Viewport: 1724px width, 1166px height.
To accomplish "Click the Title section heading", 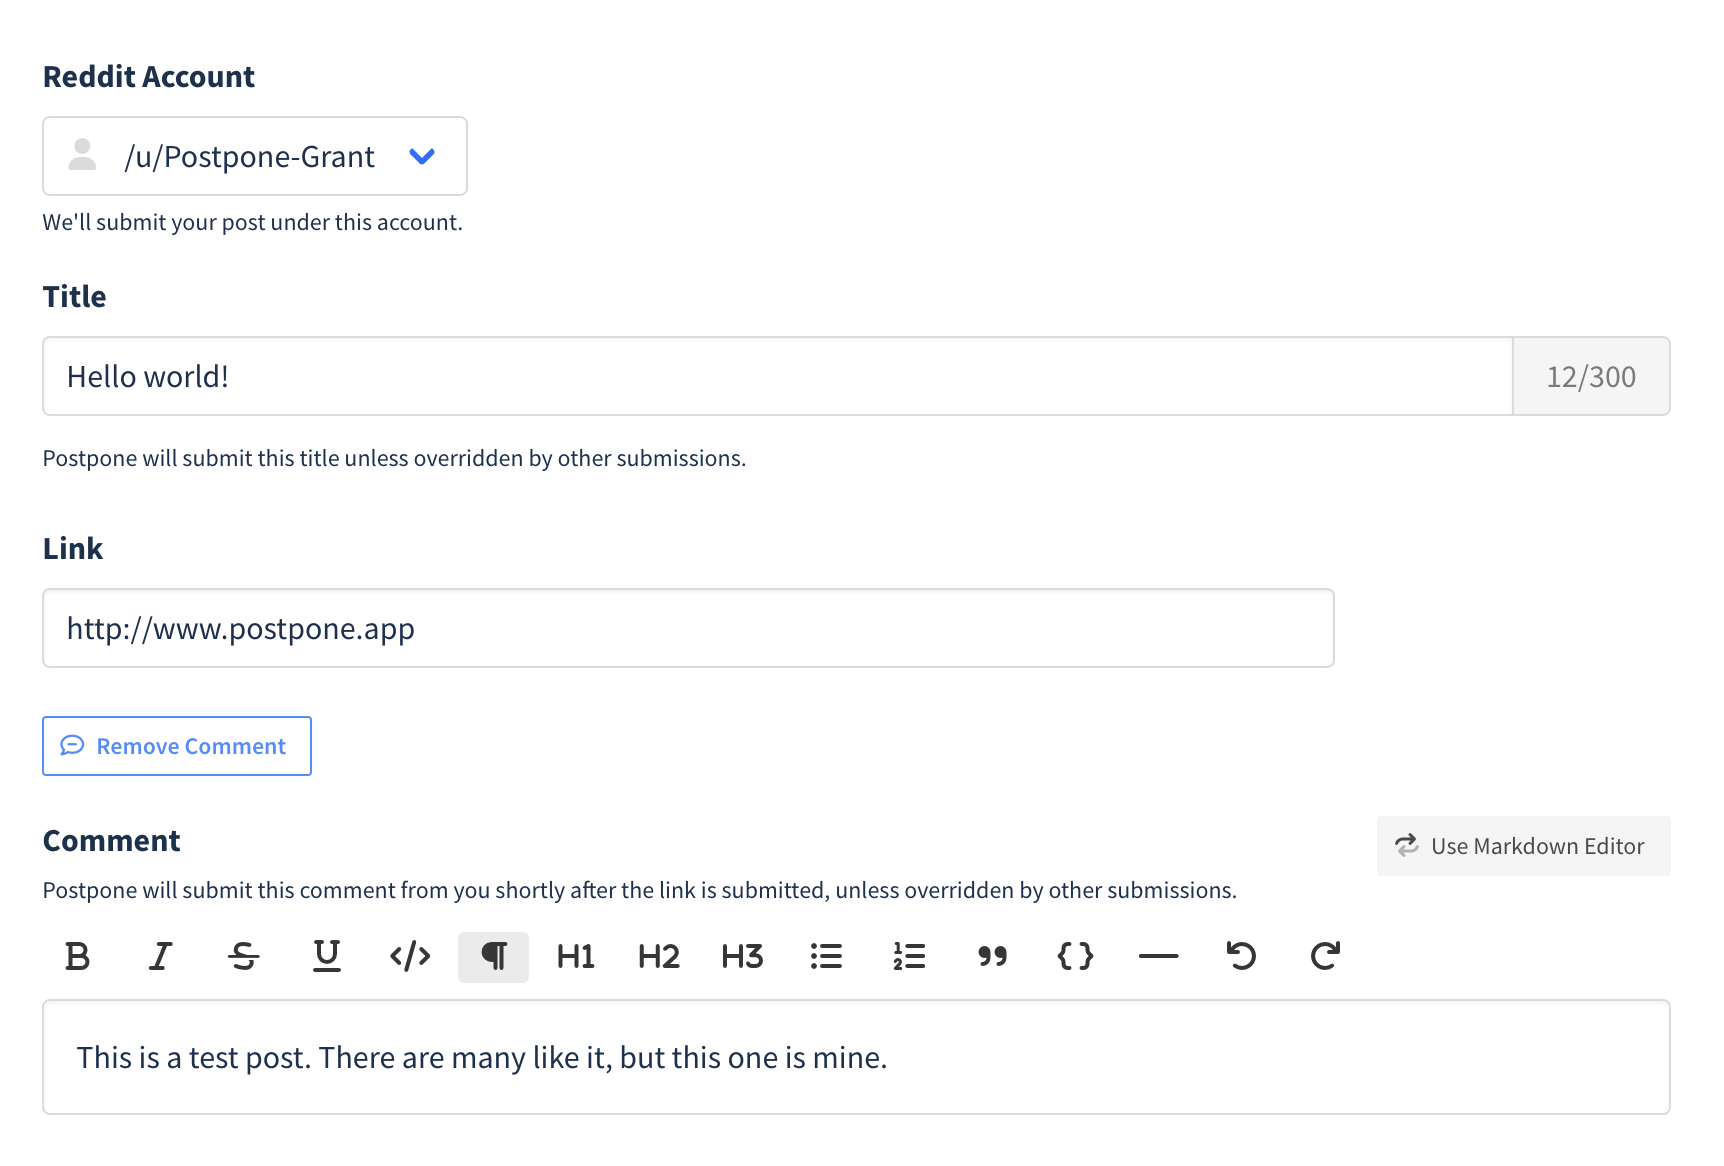I will click(75, 297).
